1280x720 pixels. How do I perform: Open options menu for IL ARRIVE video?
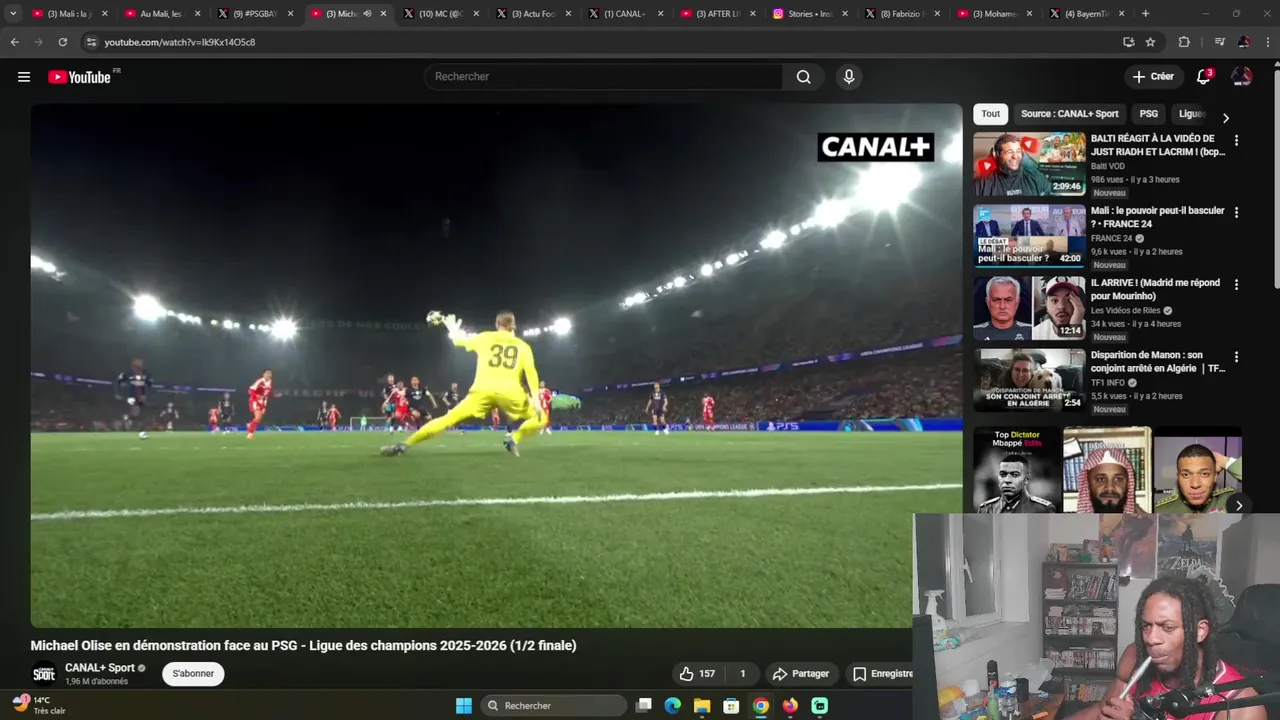1236,285
